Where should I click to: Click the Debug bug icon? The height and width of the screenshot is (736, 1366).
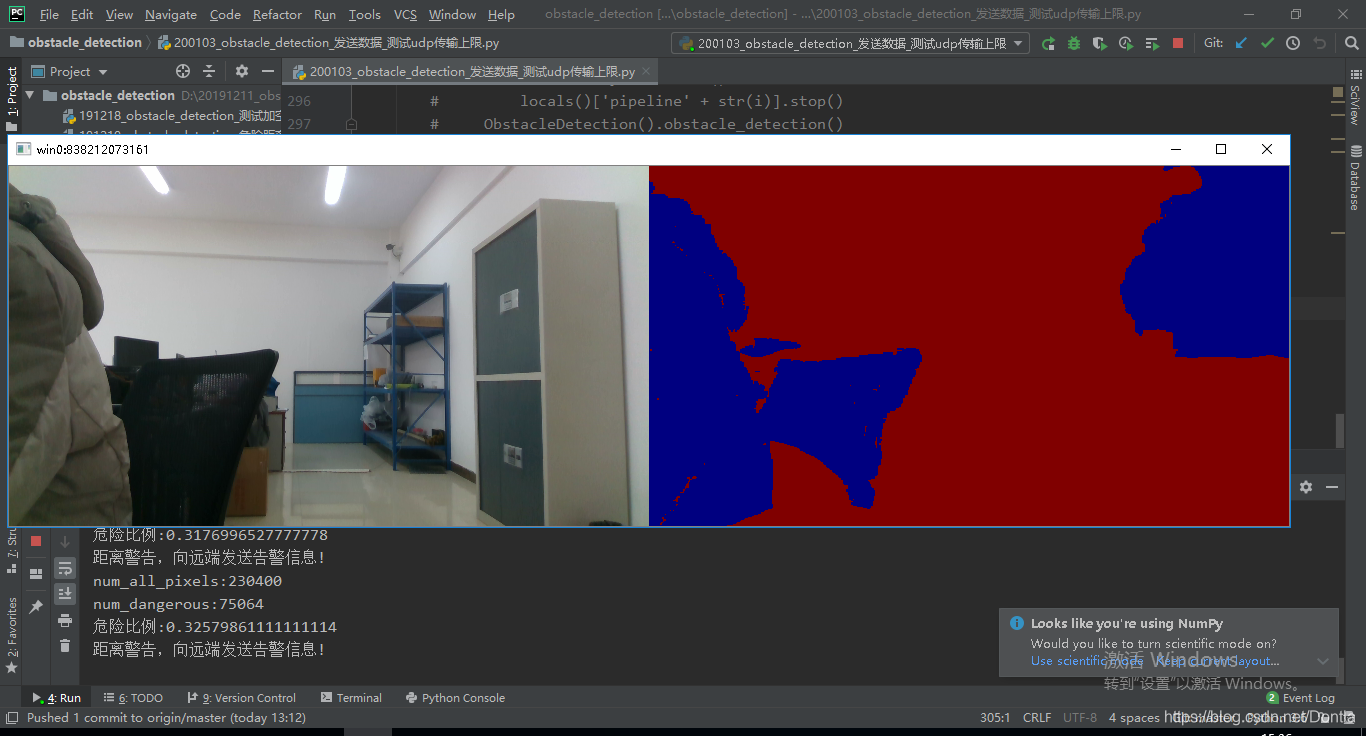[x=1074, y=43]
